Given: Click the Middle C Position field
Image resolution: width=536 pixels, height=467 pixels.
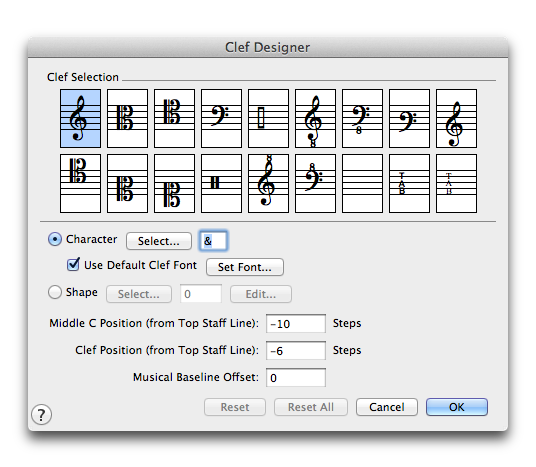Looking at the screenshot, I should tap(296, 323).
